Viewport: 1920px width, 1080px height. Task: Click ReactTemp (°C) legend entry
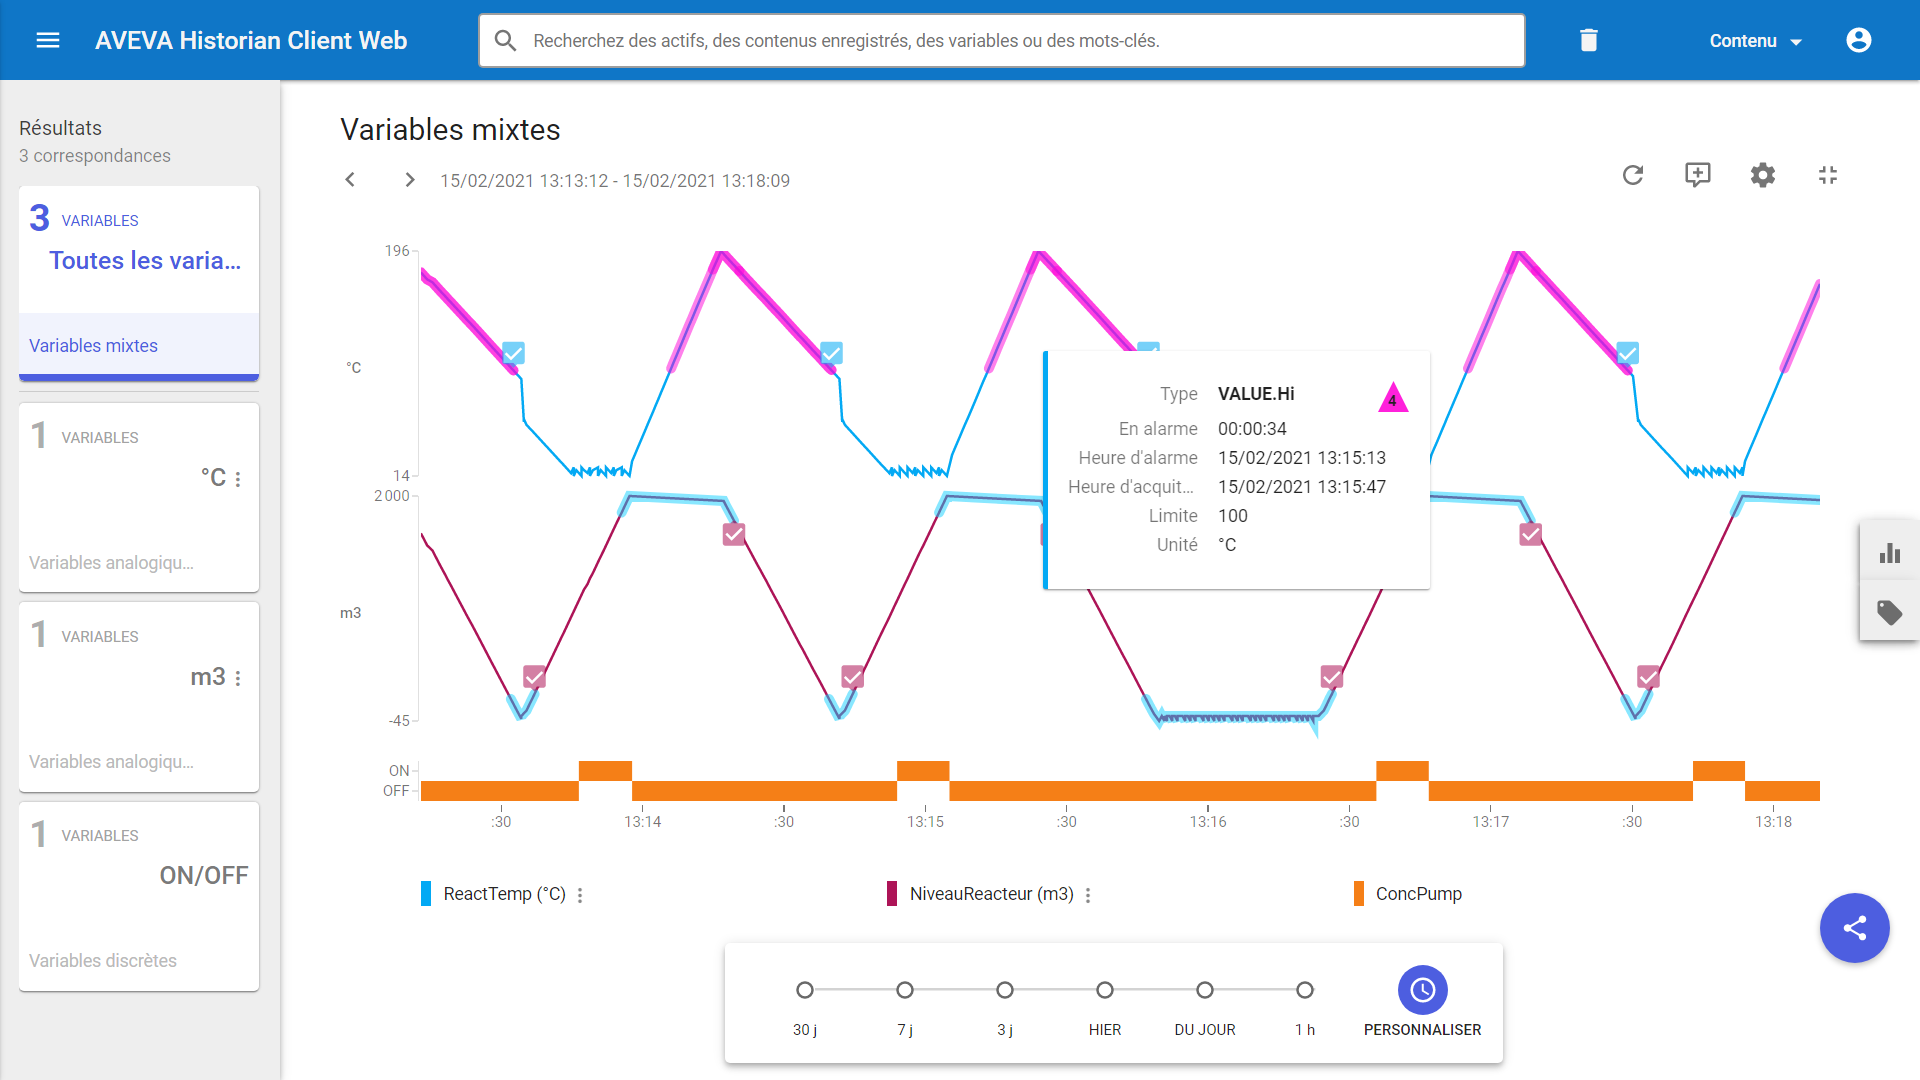point(504,894)
